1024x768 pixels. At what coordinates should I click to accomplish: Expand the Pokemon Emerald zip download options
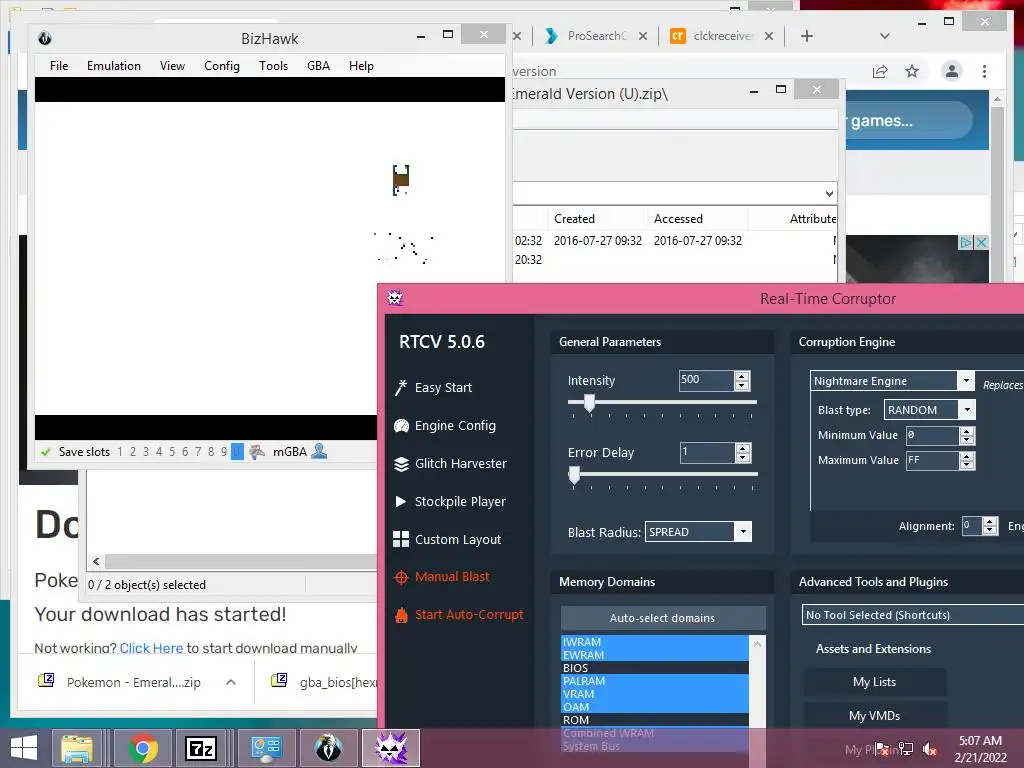[x=231, y=682]
